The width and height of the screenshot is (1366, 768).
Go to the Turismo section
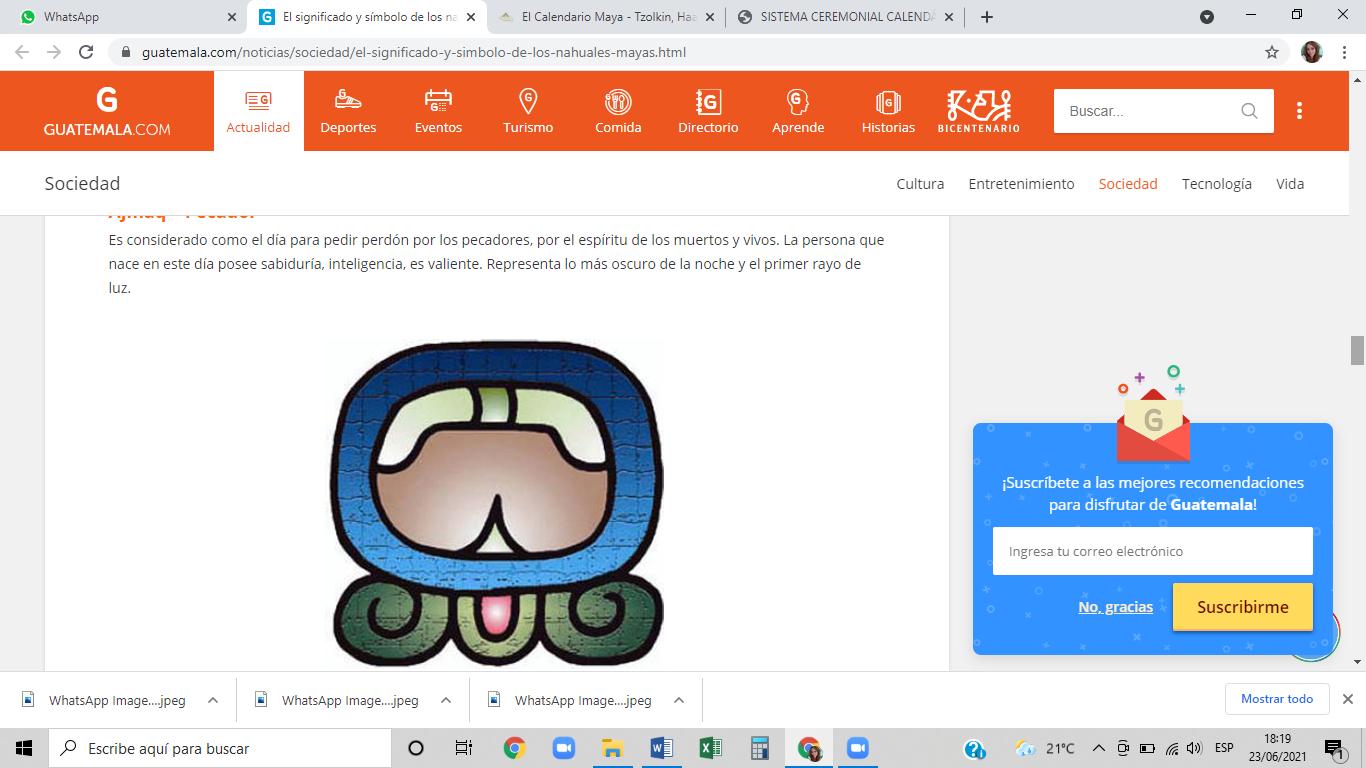pyautogui.click(x=528, y=111)
